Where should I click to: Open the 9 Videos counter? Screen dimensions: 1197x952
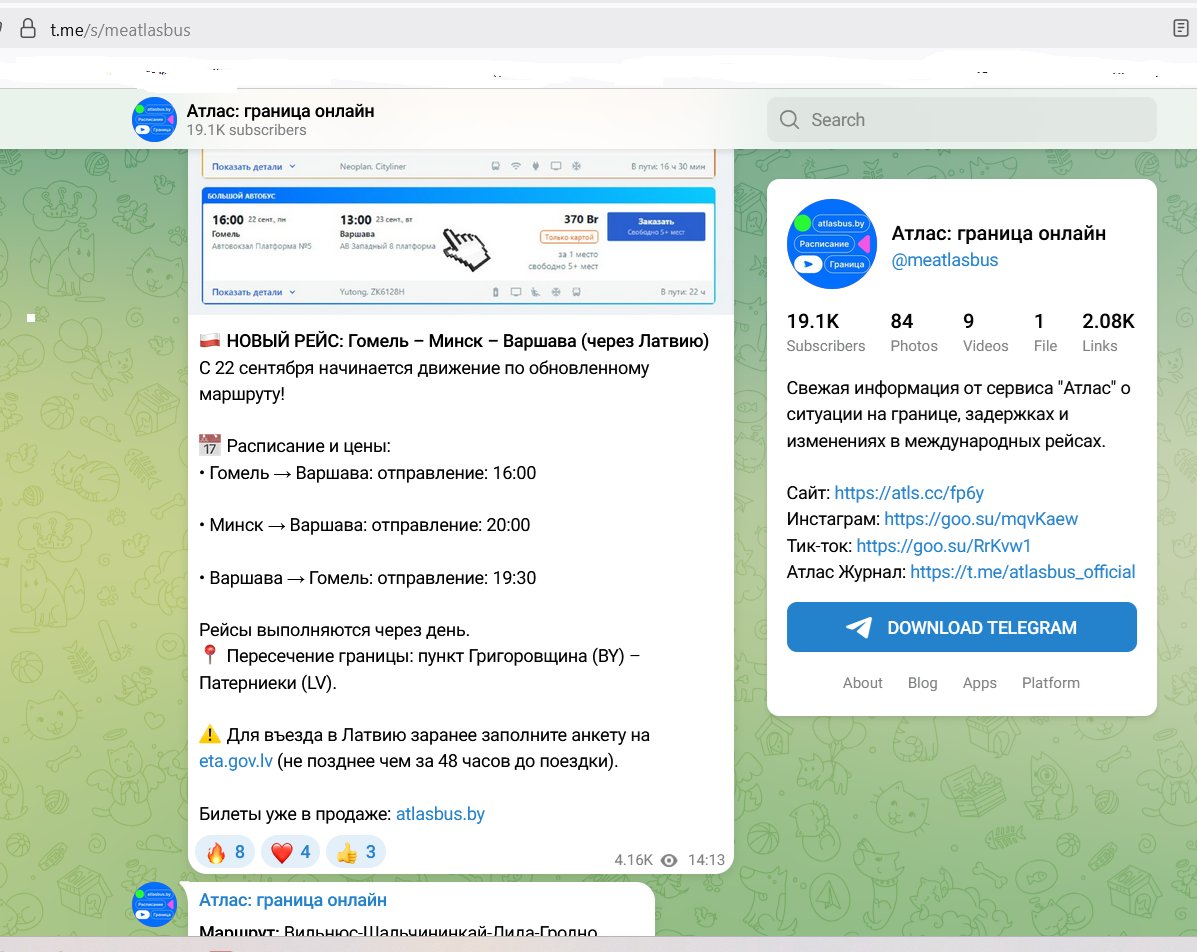coord(985,332)
